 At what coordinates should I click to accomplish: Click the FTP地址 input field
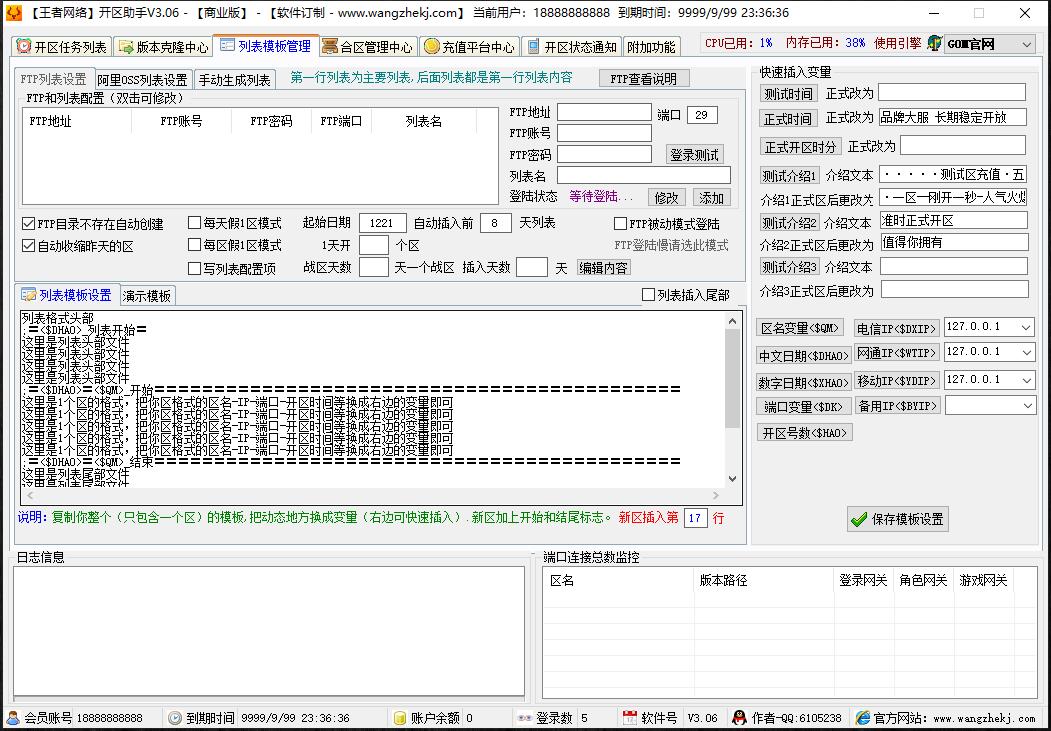tap(604, 113)
